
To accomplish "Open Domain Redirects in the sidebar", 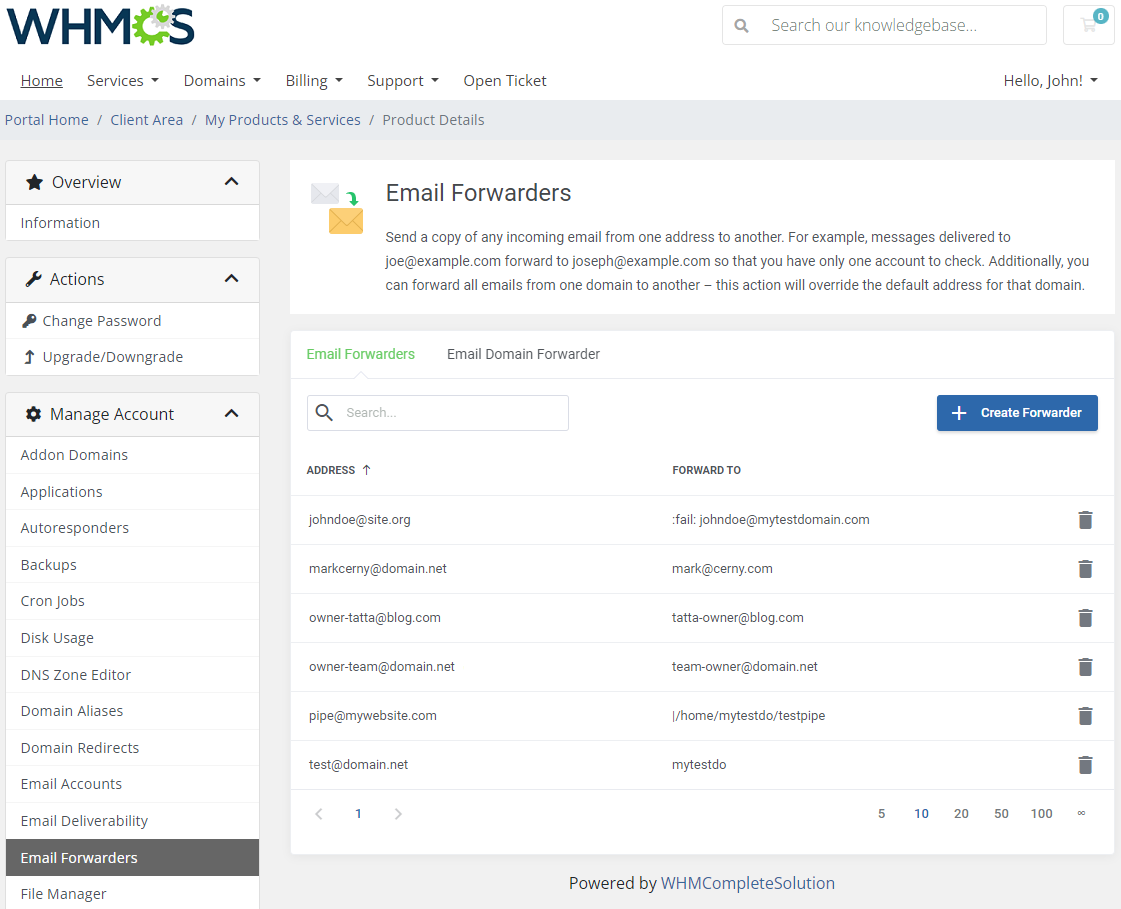I will click(132, 748).
